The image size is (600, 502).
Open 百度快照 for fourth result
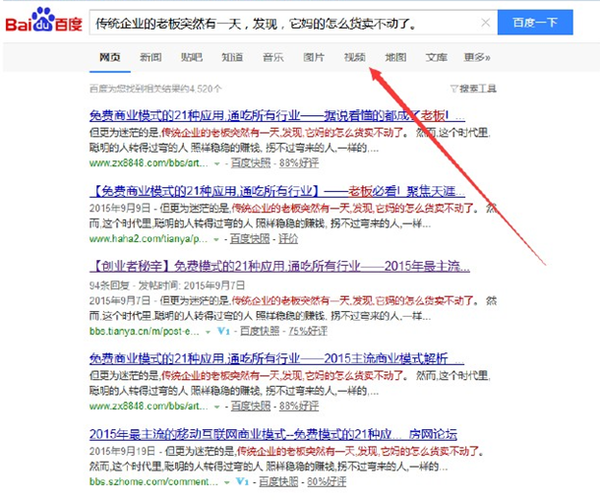click(251, 406)
